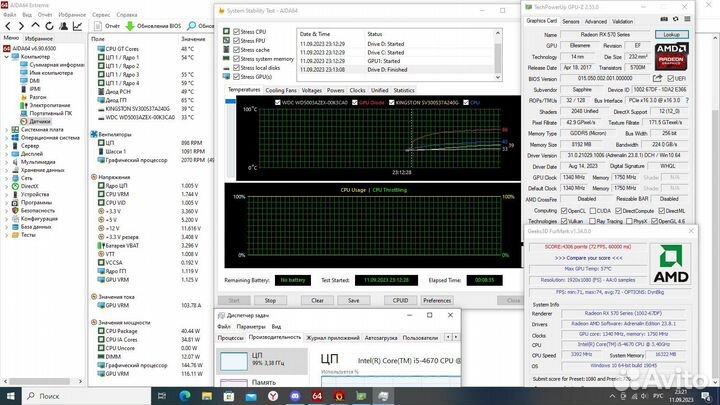The width and height of the screenshot is (720, 405).
Task: Uncheck the Stress local disks checkbox
Action: click(x=236, y=68)
